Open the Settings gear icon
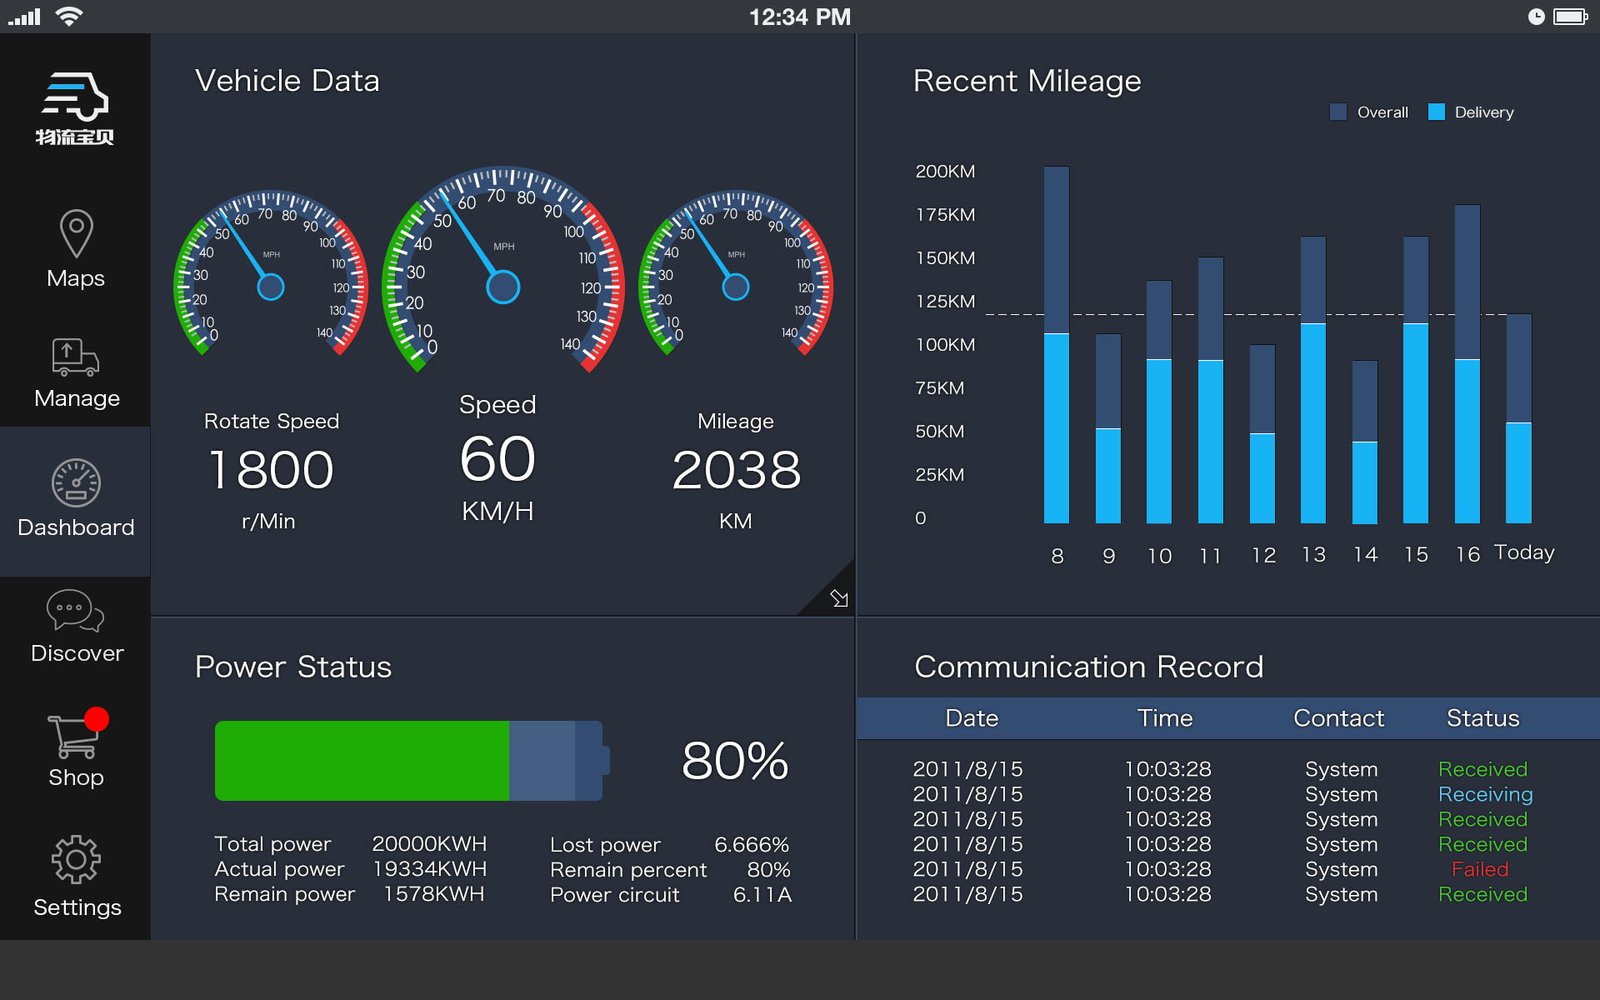Viewport: 1600px width, 1000px height. (x=76, y=860)
